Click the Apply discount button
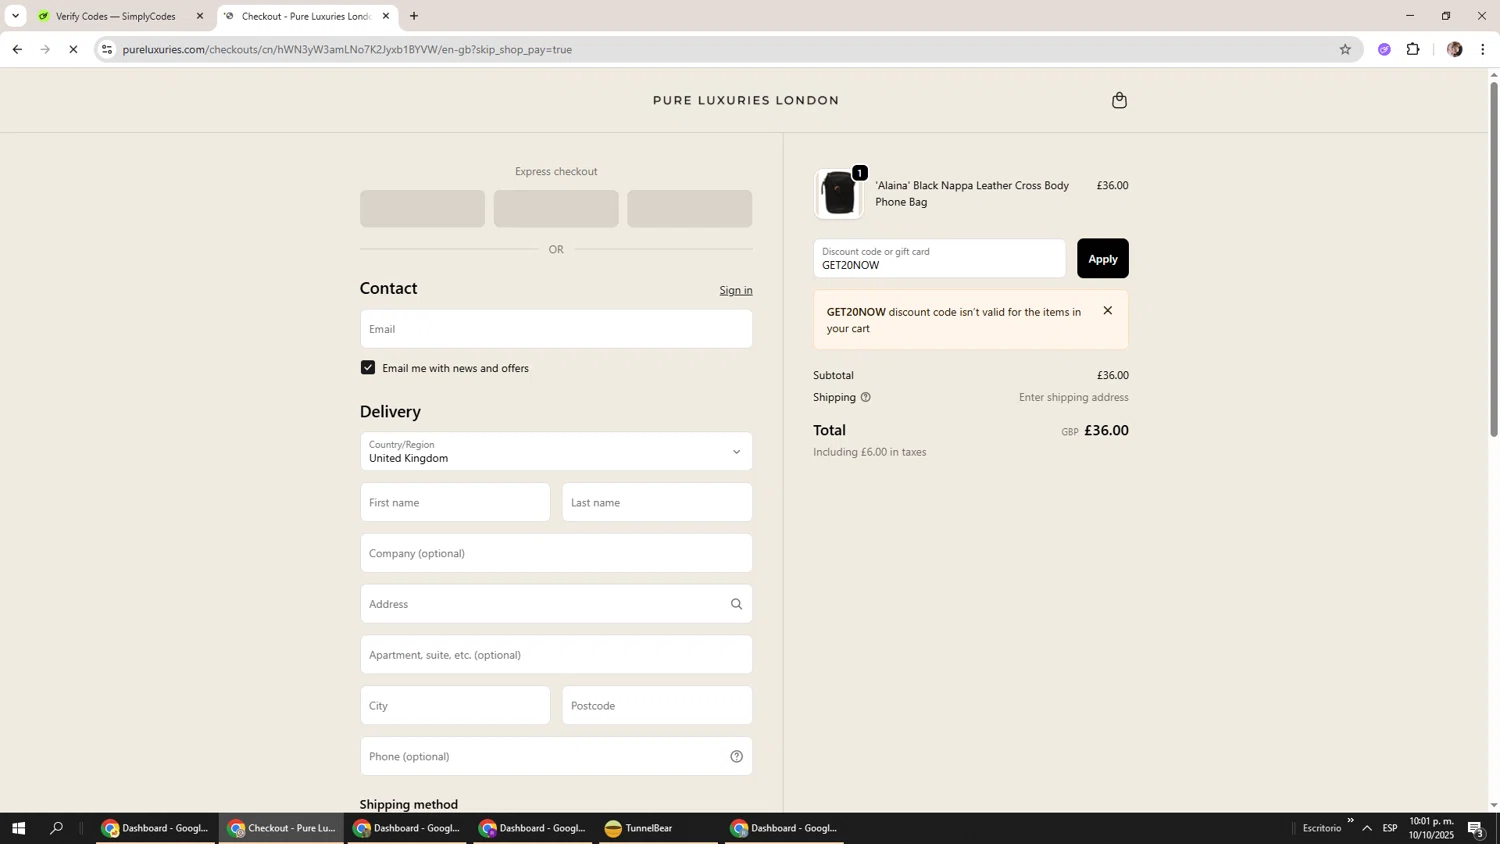This screenshot has height=844, width=1500. [1102, 259]
